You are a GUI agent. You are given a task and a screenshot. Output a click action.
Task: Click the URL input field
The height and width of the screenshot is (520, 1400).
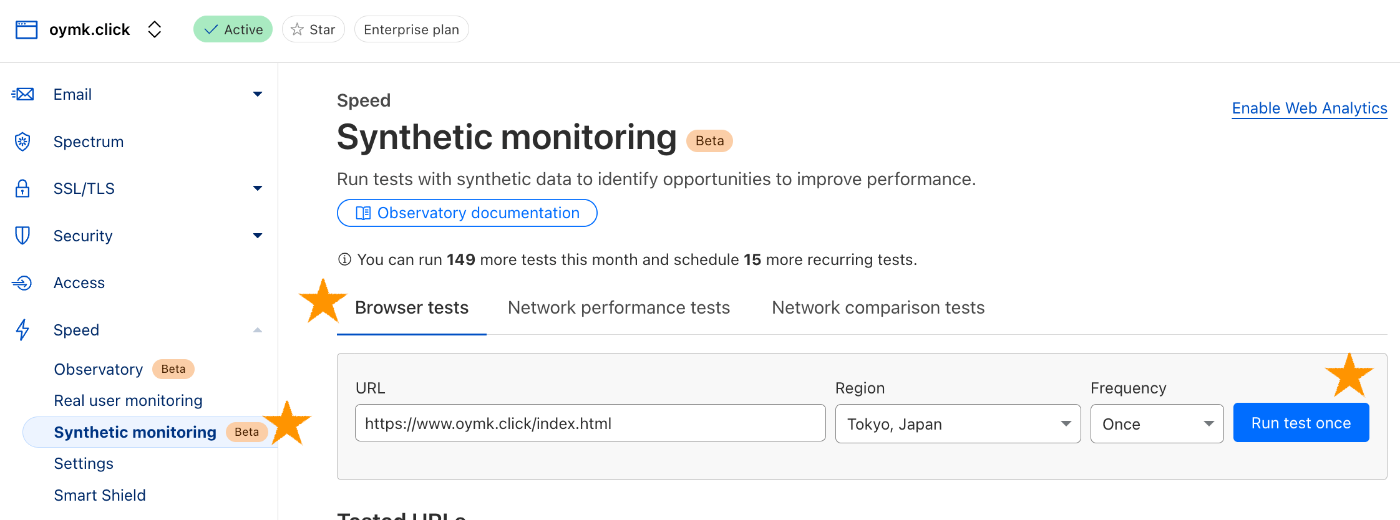590,424
